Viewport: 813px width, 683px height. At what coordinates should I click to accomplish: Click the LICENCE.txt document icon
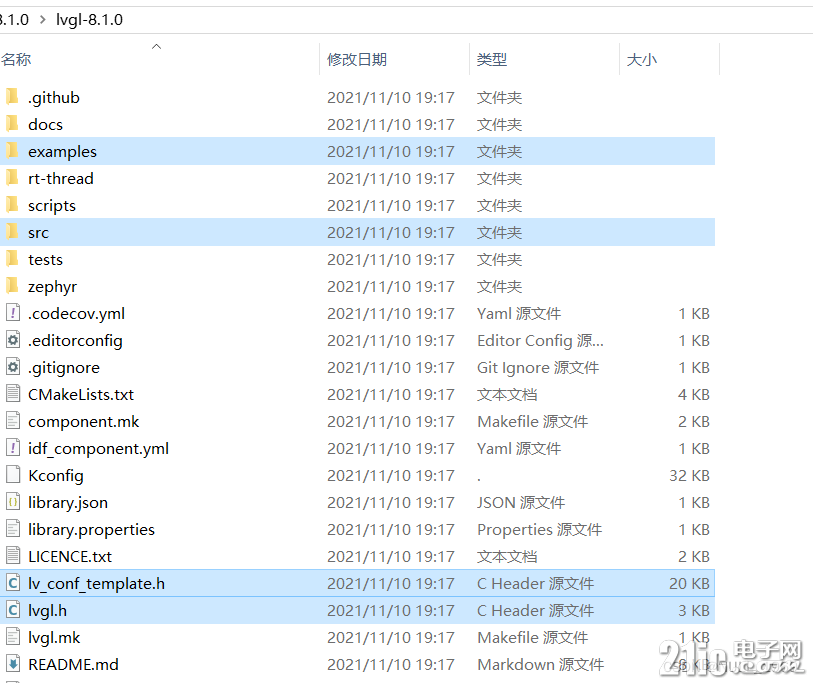[13, 555]
